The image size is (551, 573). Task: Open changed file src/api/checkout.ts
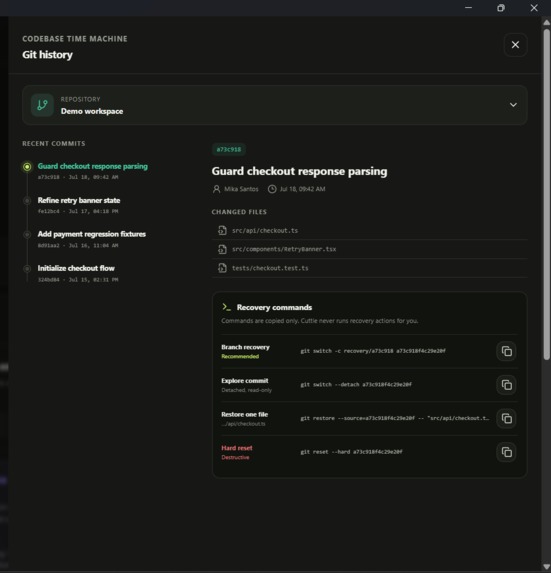pos(369,230)
